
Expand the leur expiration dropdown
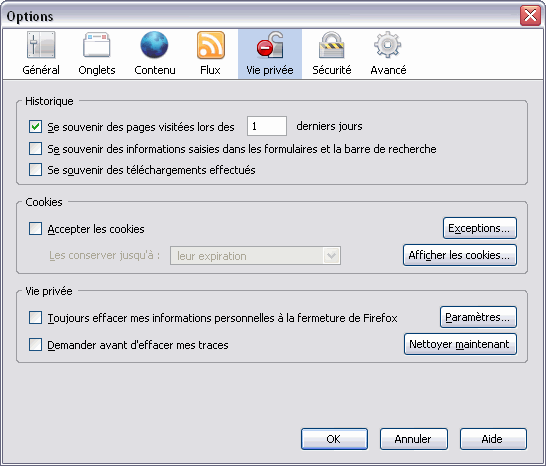tap(255, 256)
